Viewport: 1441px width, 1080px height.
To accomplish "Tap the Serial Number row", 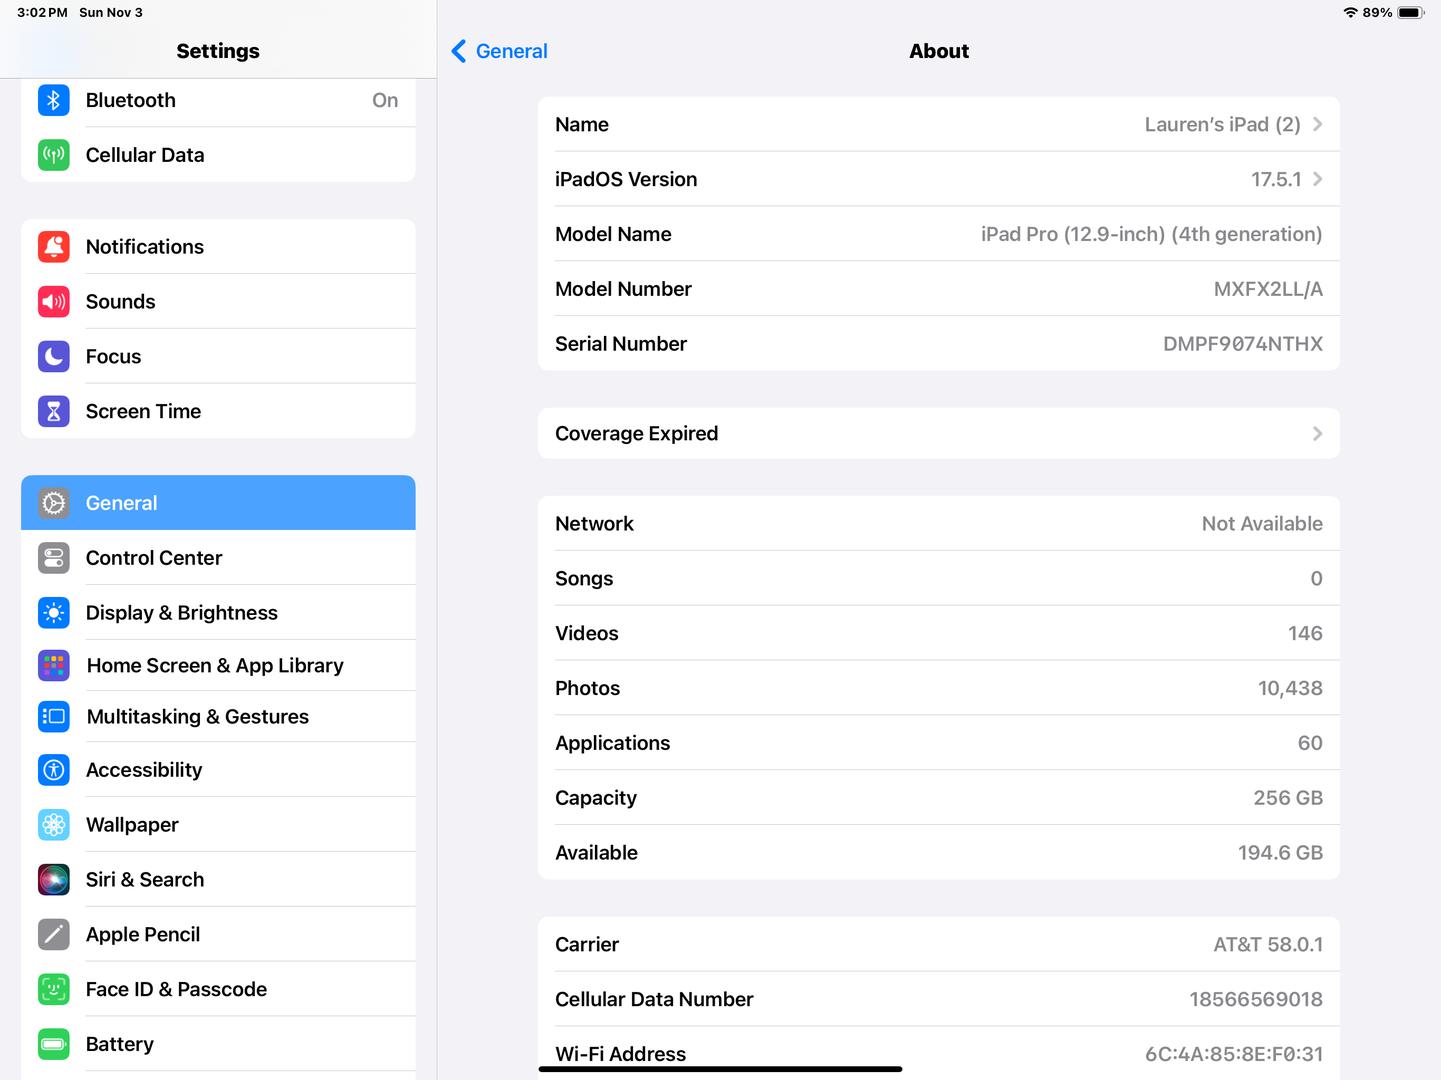I will click(x=938, y=344).
